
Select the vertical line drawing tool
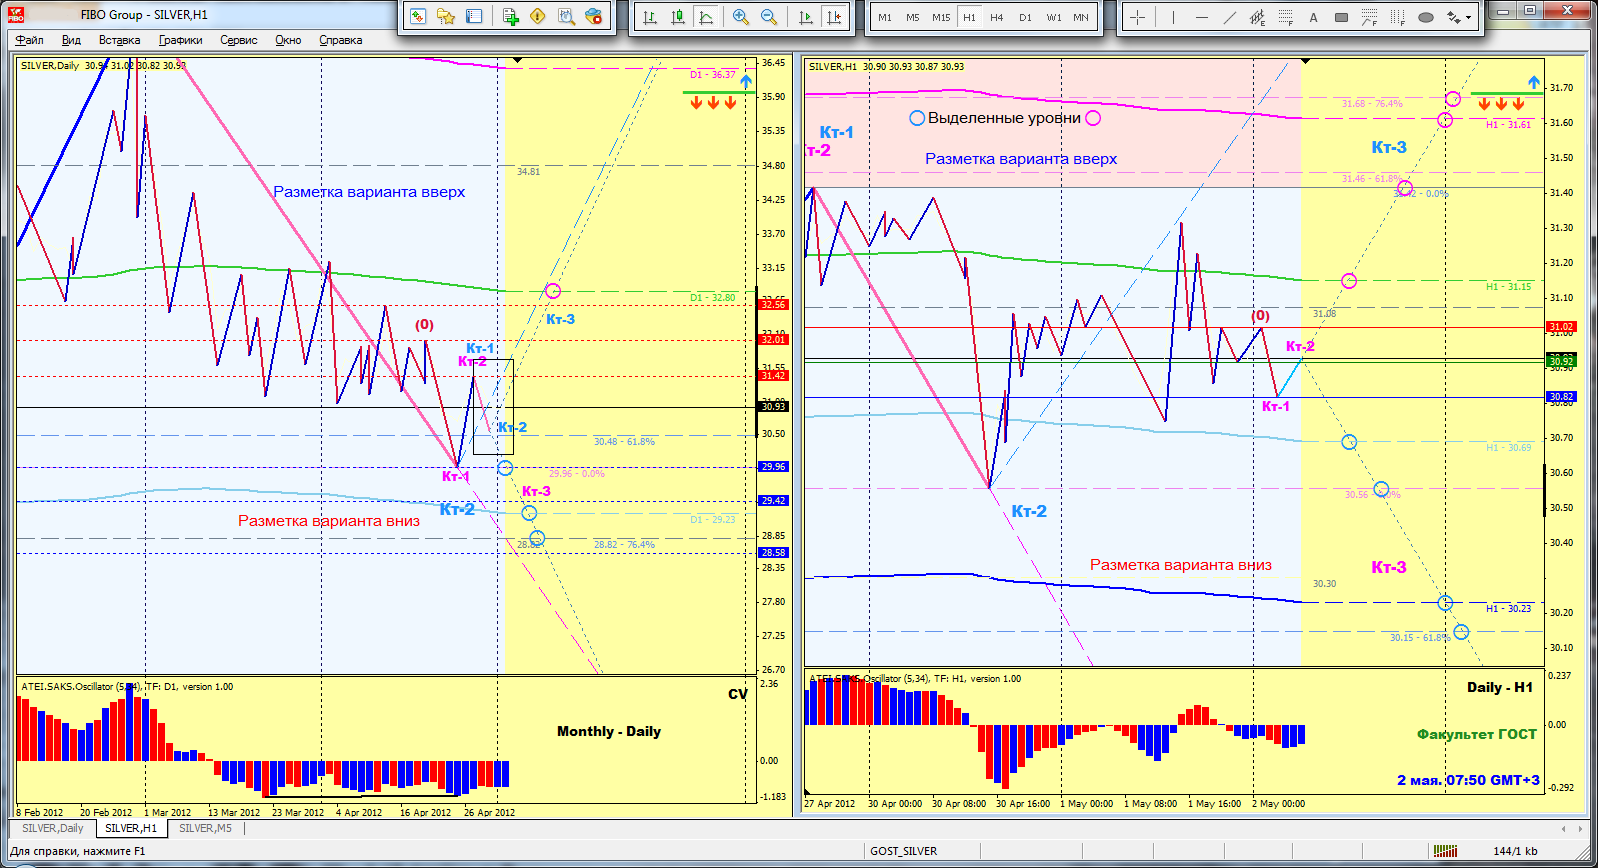coord(1173,17)
